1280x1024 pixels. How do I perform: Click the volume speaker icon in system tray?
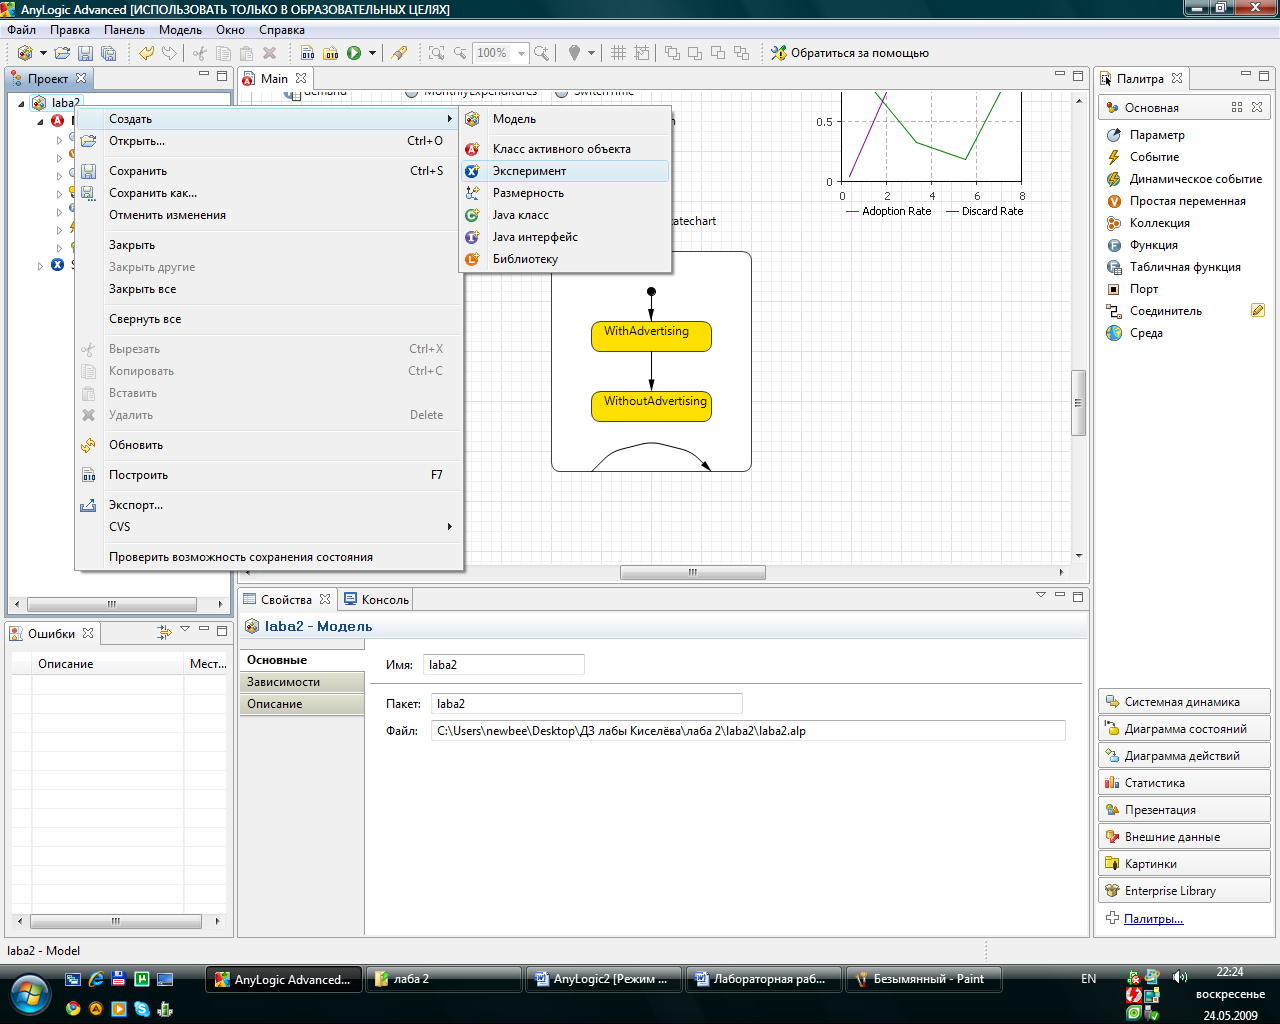(x=1180, y=978)
